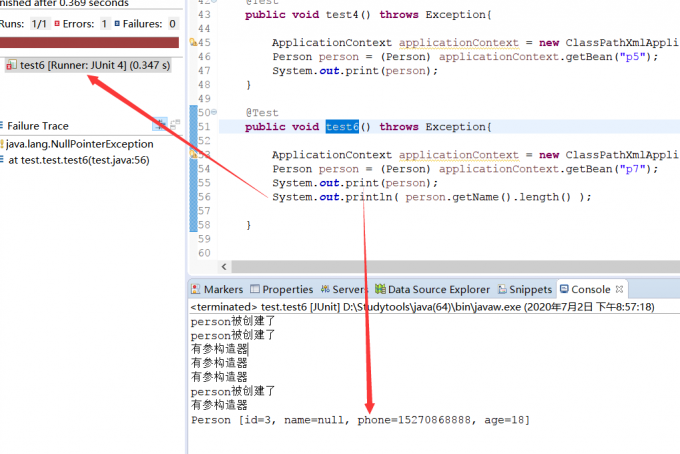Click the System.out.print(person) line 47
This screenshot has height=454, width=680.
(x=355, y=71)
